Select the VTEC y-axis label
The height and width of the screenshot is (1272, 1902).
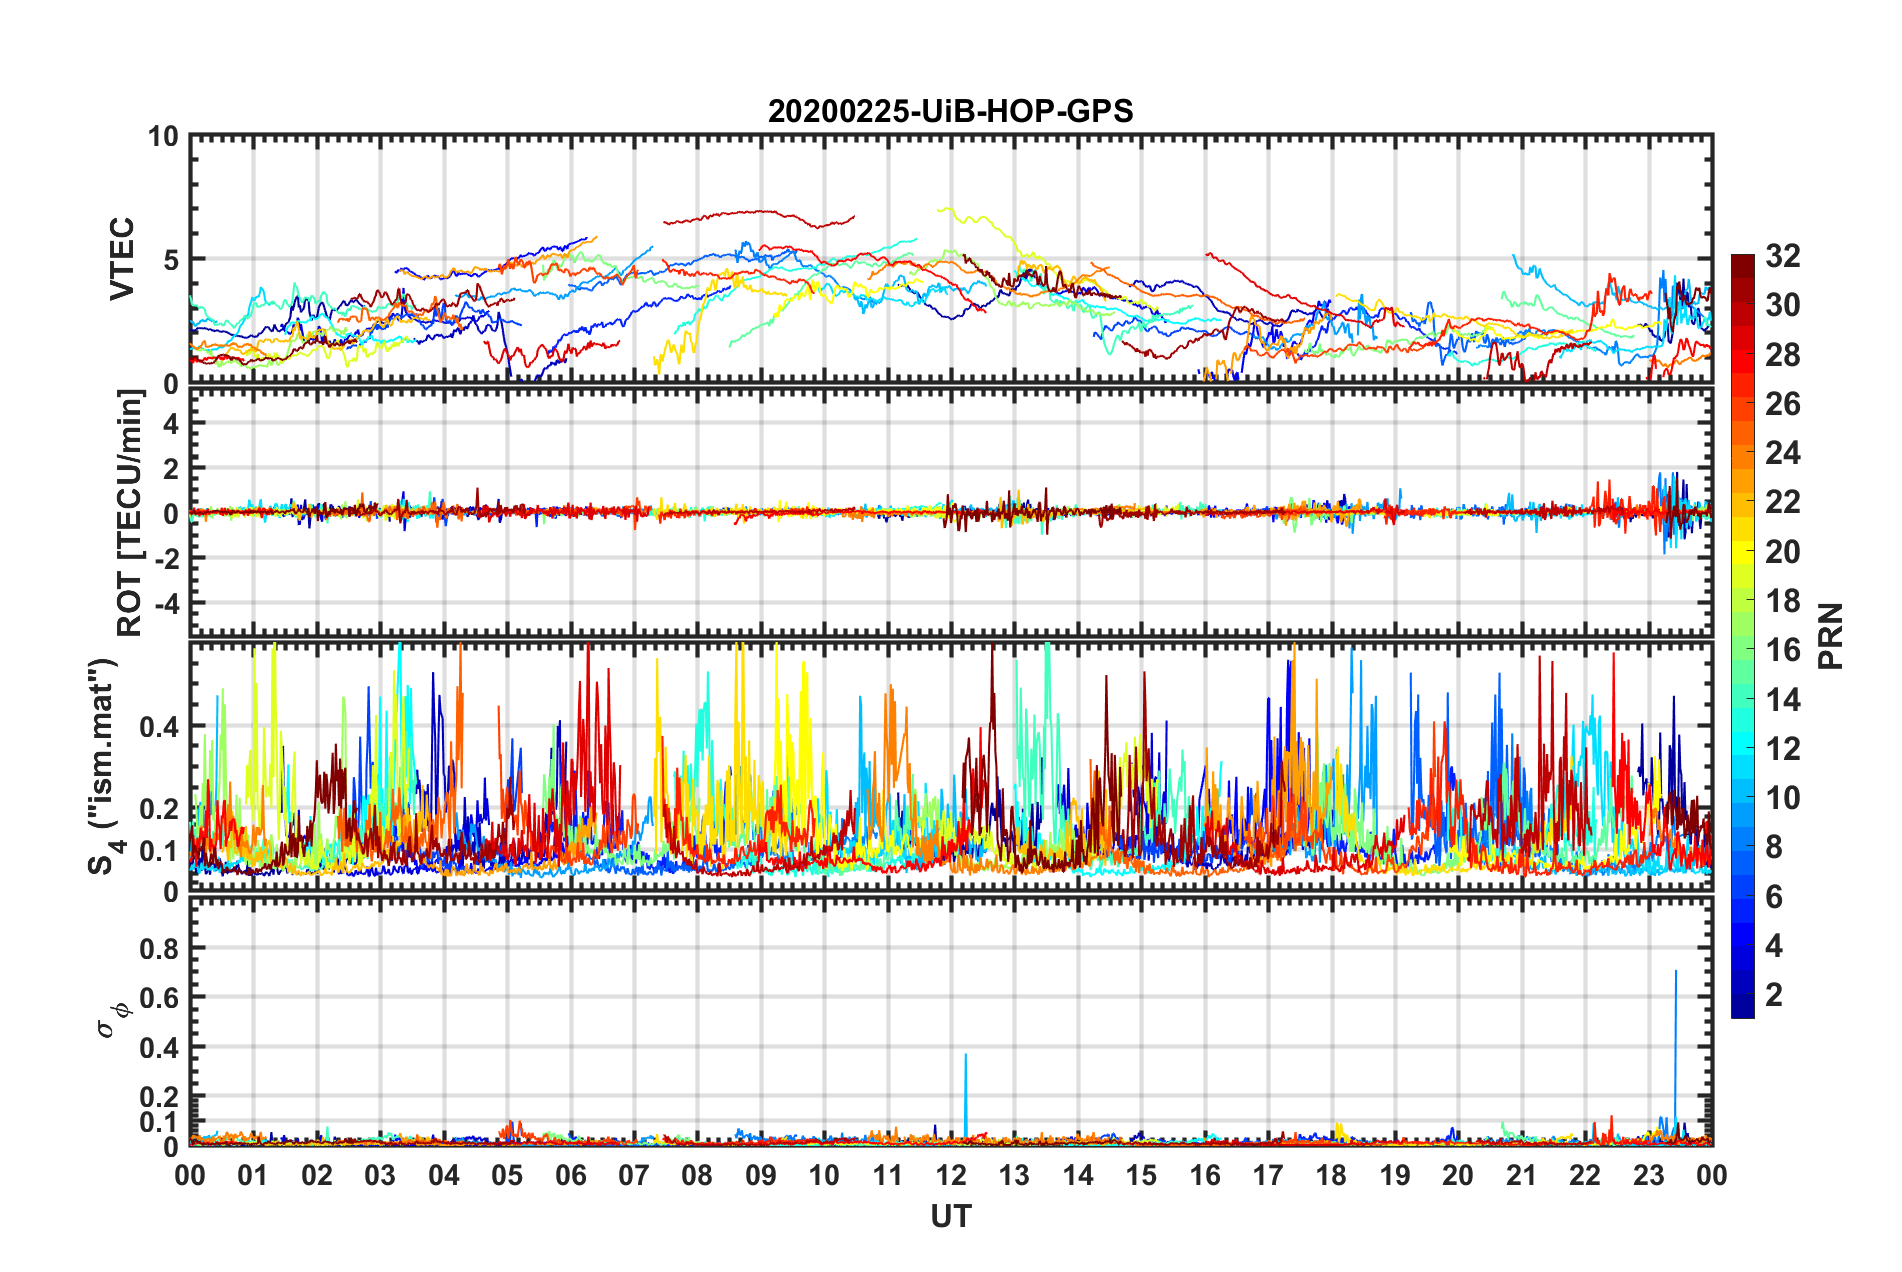point(122,258)
